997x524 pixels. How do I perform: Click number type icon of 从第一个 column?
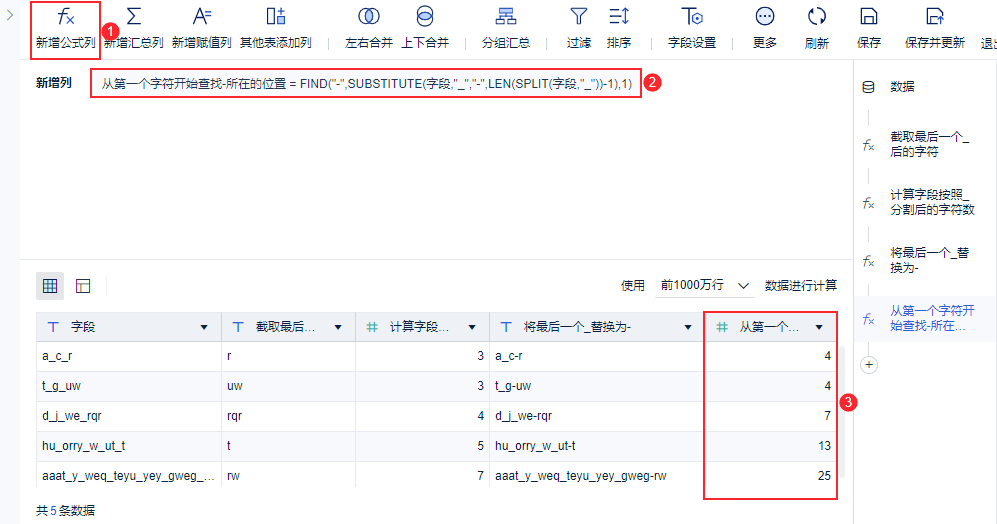[722, 327]
